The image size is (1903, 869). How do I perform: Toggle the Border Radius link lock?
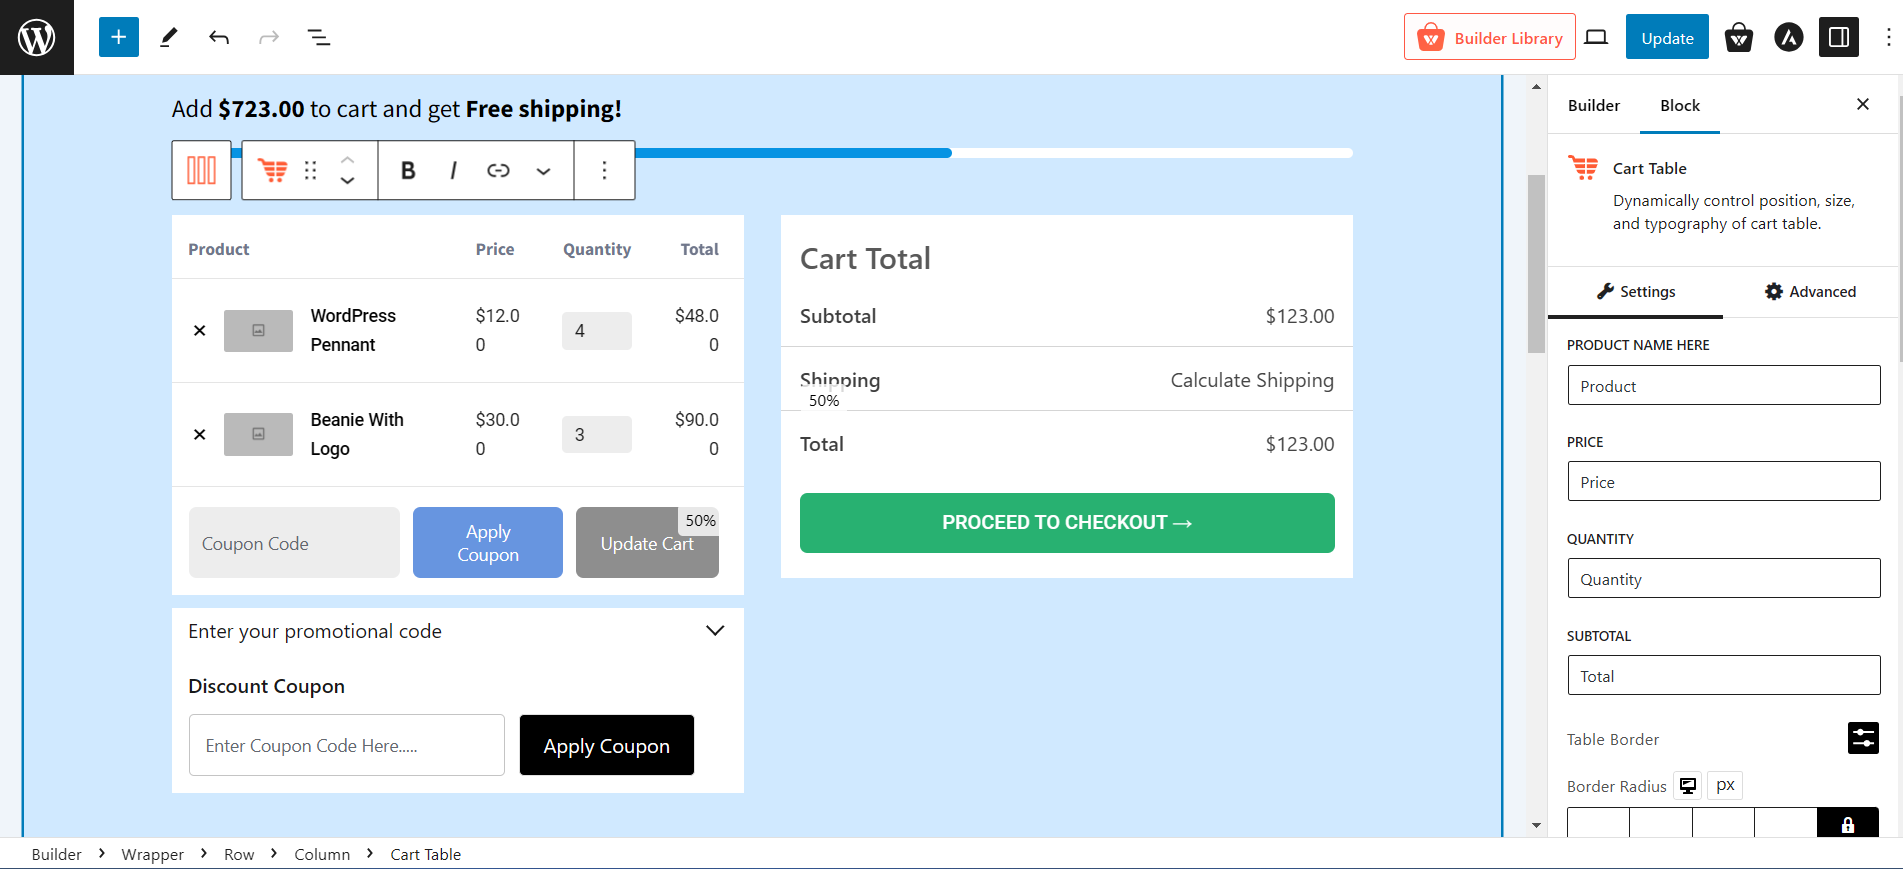1848,823
